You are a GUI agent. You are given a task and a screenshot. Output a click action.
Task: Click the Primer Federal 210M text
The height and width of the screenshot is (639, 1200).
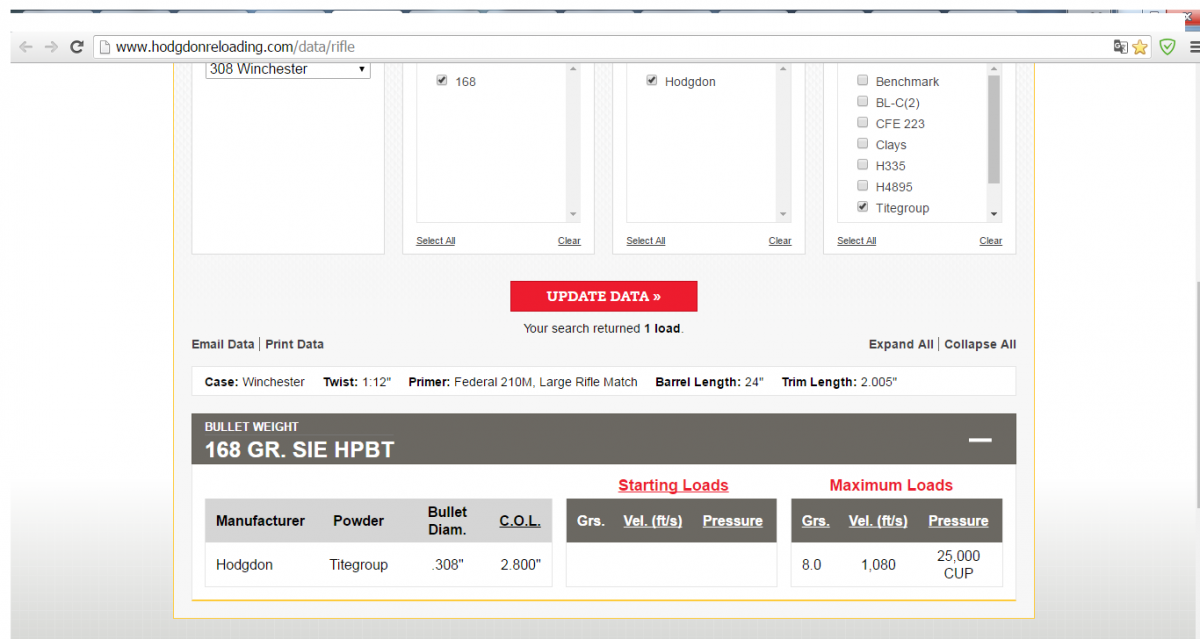click(521, 382)
